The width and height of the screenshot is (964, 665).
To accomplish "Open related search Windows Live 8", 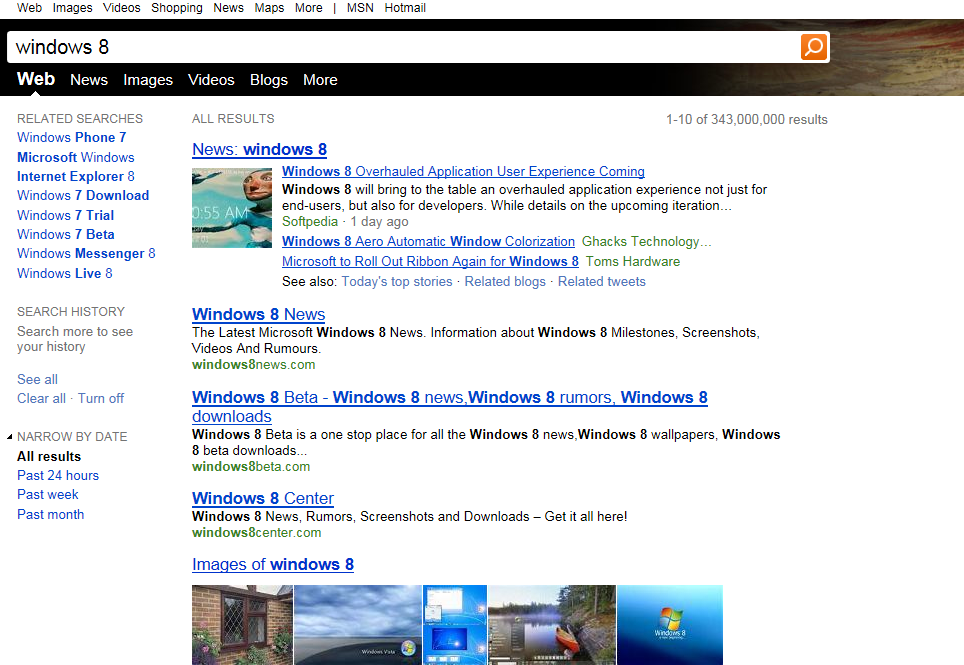I will [65, 273].
